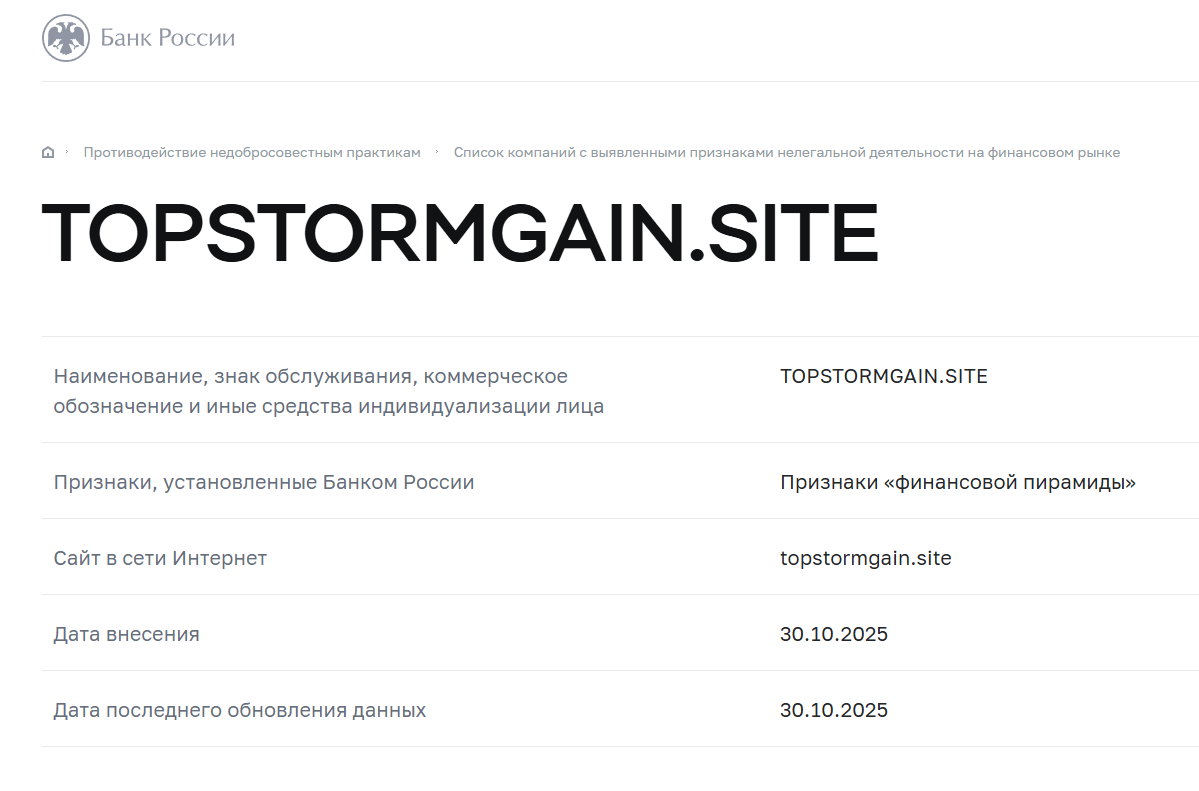Screen dimensions: 1199x791
Task: Click the lowercase topstormgain.site website value
Action: (x=865, y=558)
